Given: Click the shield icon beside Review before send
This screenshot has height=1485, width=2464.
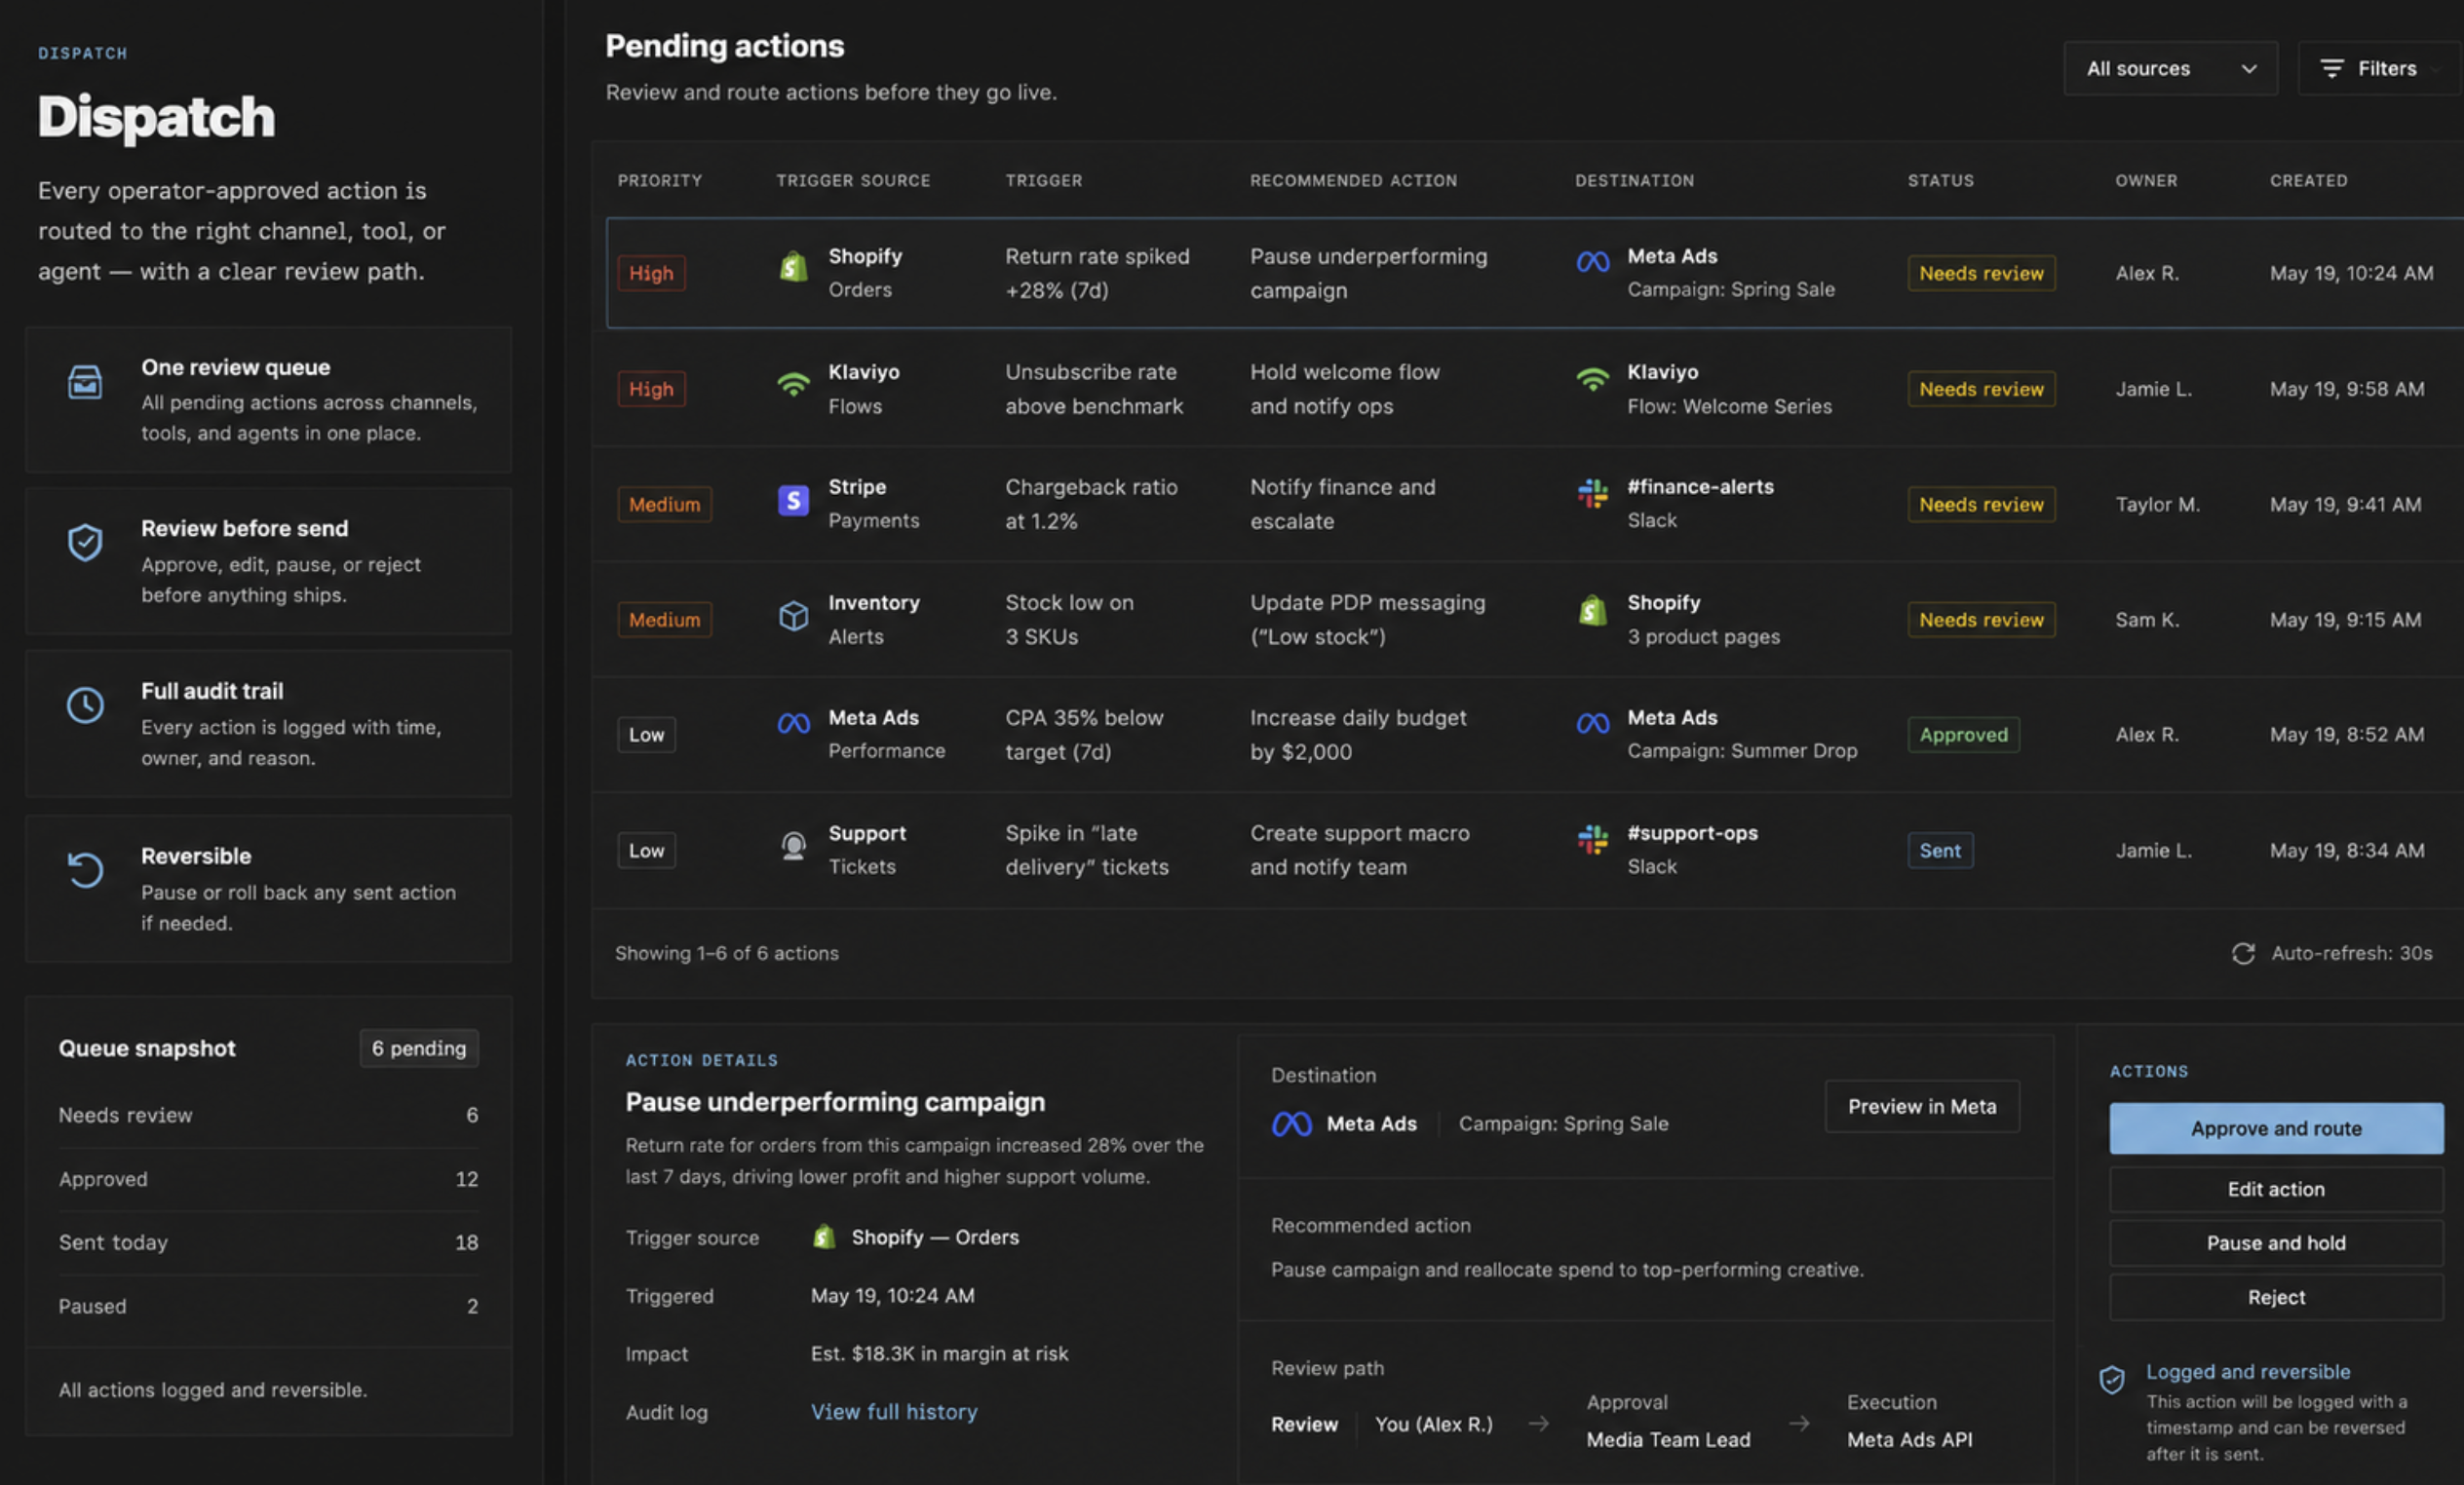Looking at the screenshot, I should click(x=85, y=543).
